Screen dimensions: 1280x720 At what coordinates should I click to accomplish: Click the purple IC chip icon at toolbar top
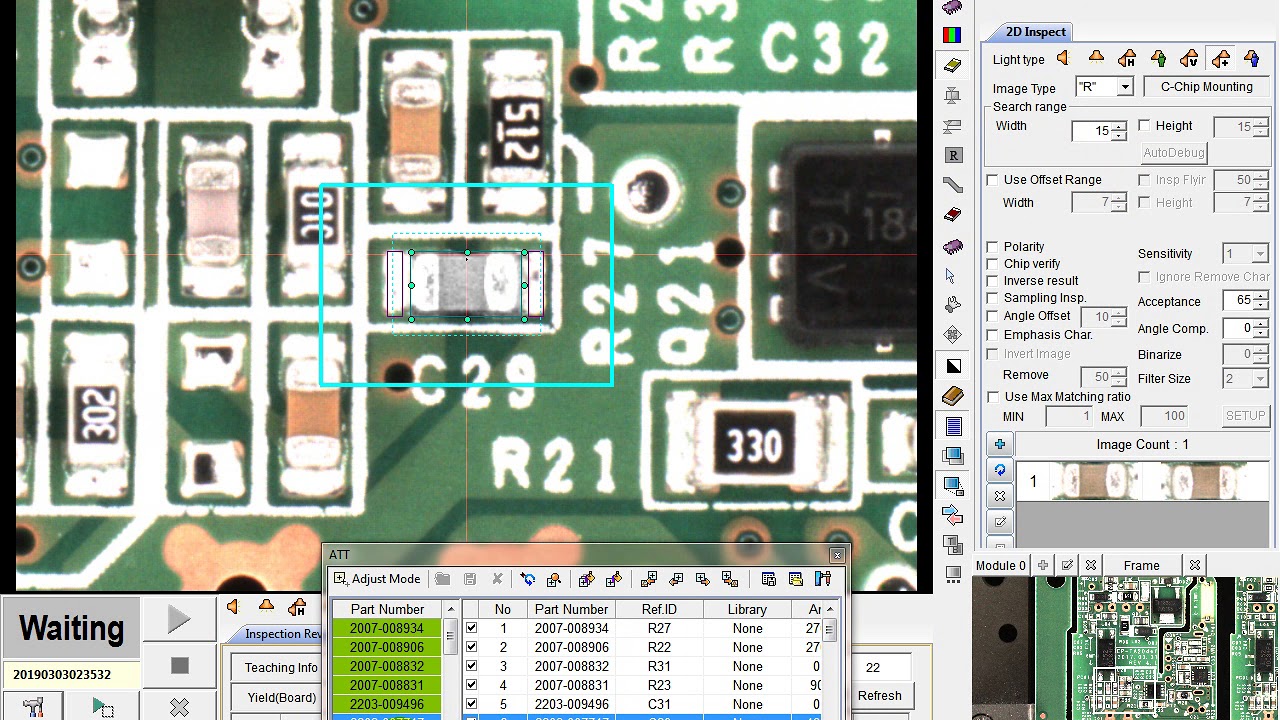coord(952,7)
